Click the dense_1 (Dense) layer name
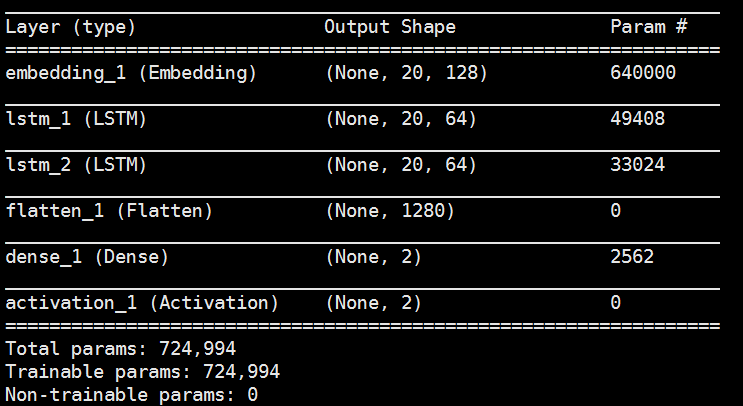 87,257
